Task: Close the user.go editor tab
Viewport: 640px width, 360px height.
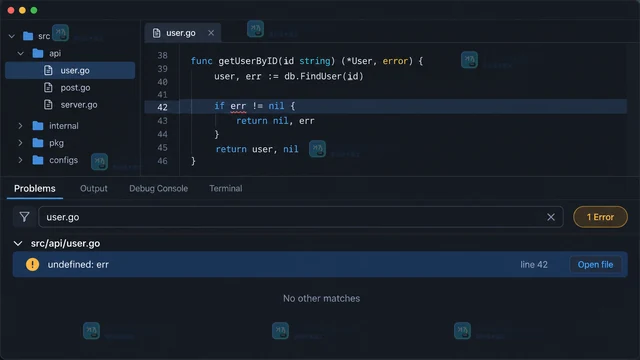Action: [x=211, y=33]
